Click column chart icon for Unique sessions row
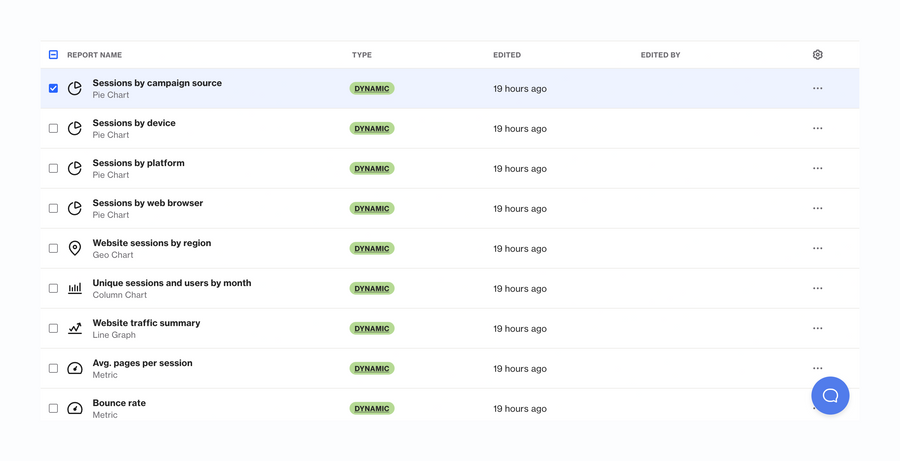 click(x=75, y=288)
